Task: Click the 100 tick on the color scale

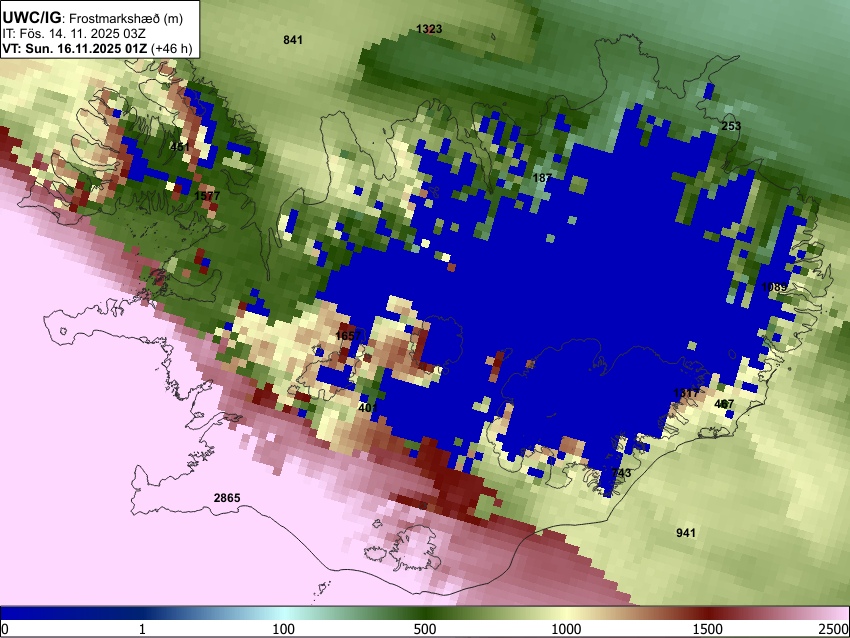Action: (x=284, y=629)
